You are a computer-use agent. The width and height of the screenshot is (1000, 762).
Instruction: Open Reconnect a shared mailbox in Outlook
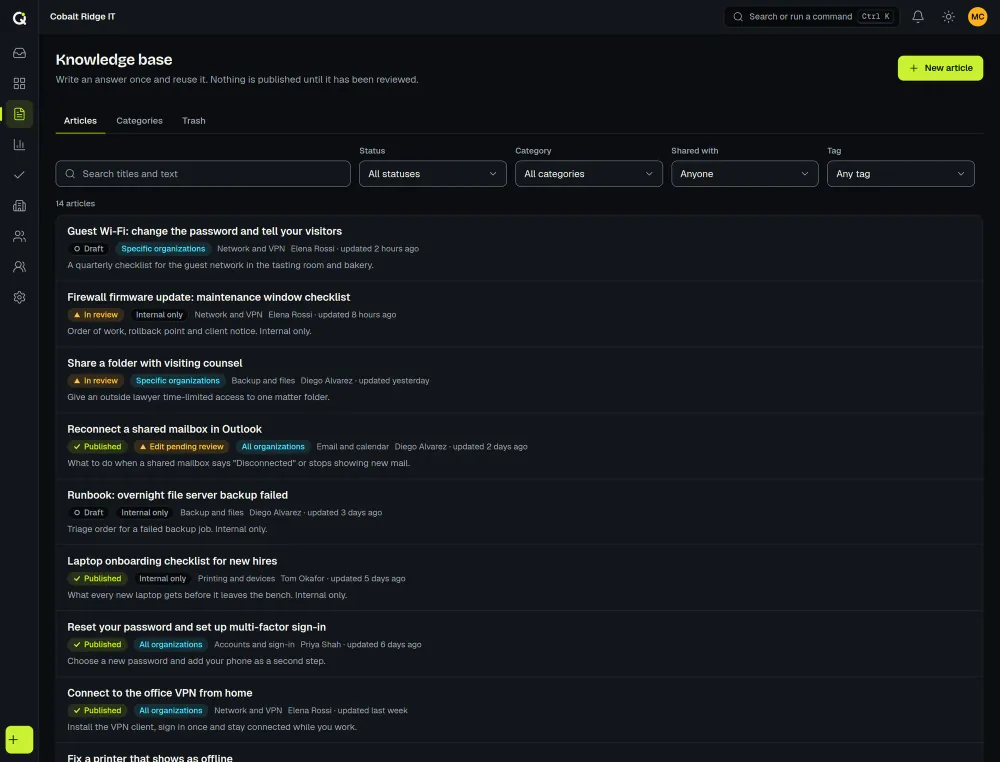[165, 429]
